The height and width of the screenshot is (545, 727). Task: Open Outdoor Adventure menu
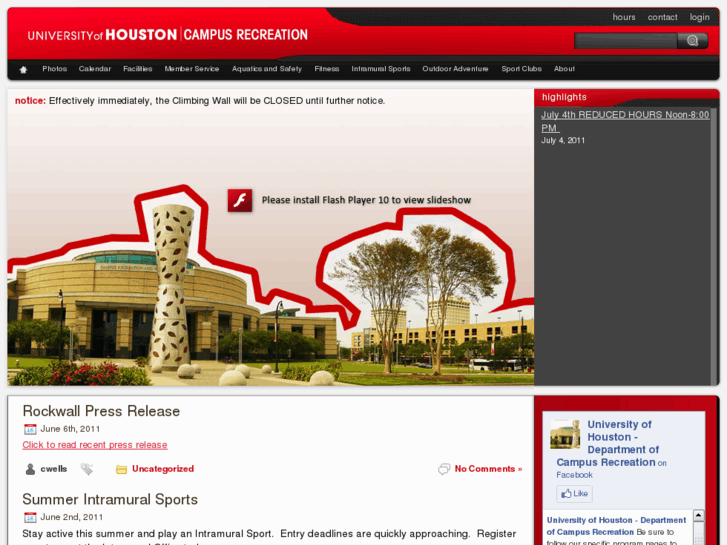pos(455,69)
